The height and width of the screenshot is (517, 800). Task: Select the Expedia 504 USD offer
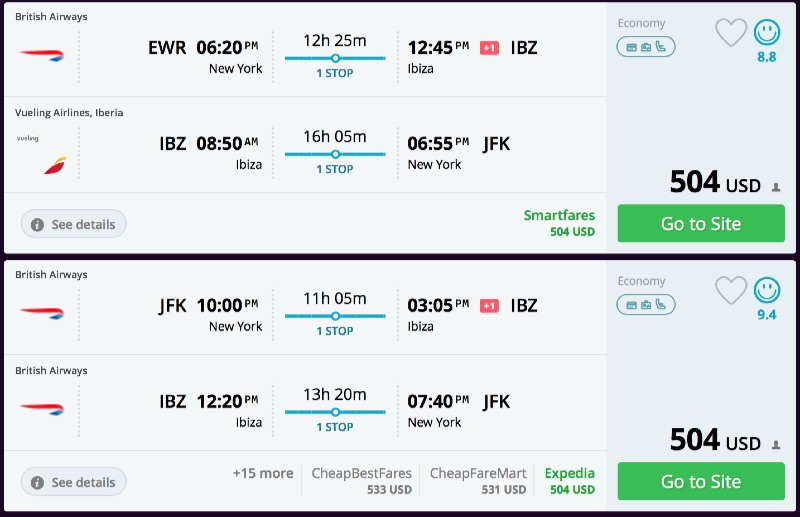[x=570, y=481]
